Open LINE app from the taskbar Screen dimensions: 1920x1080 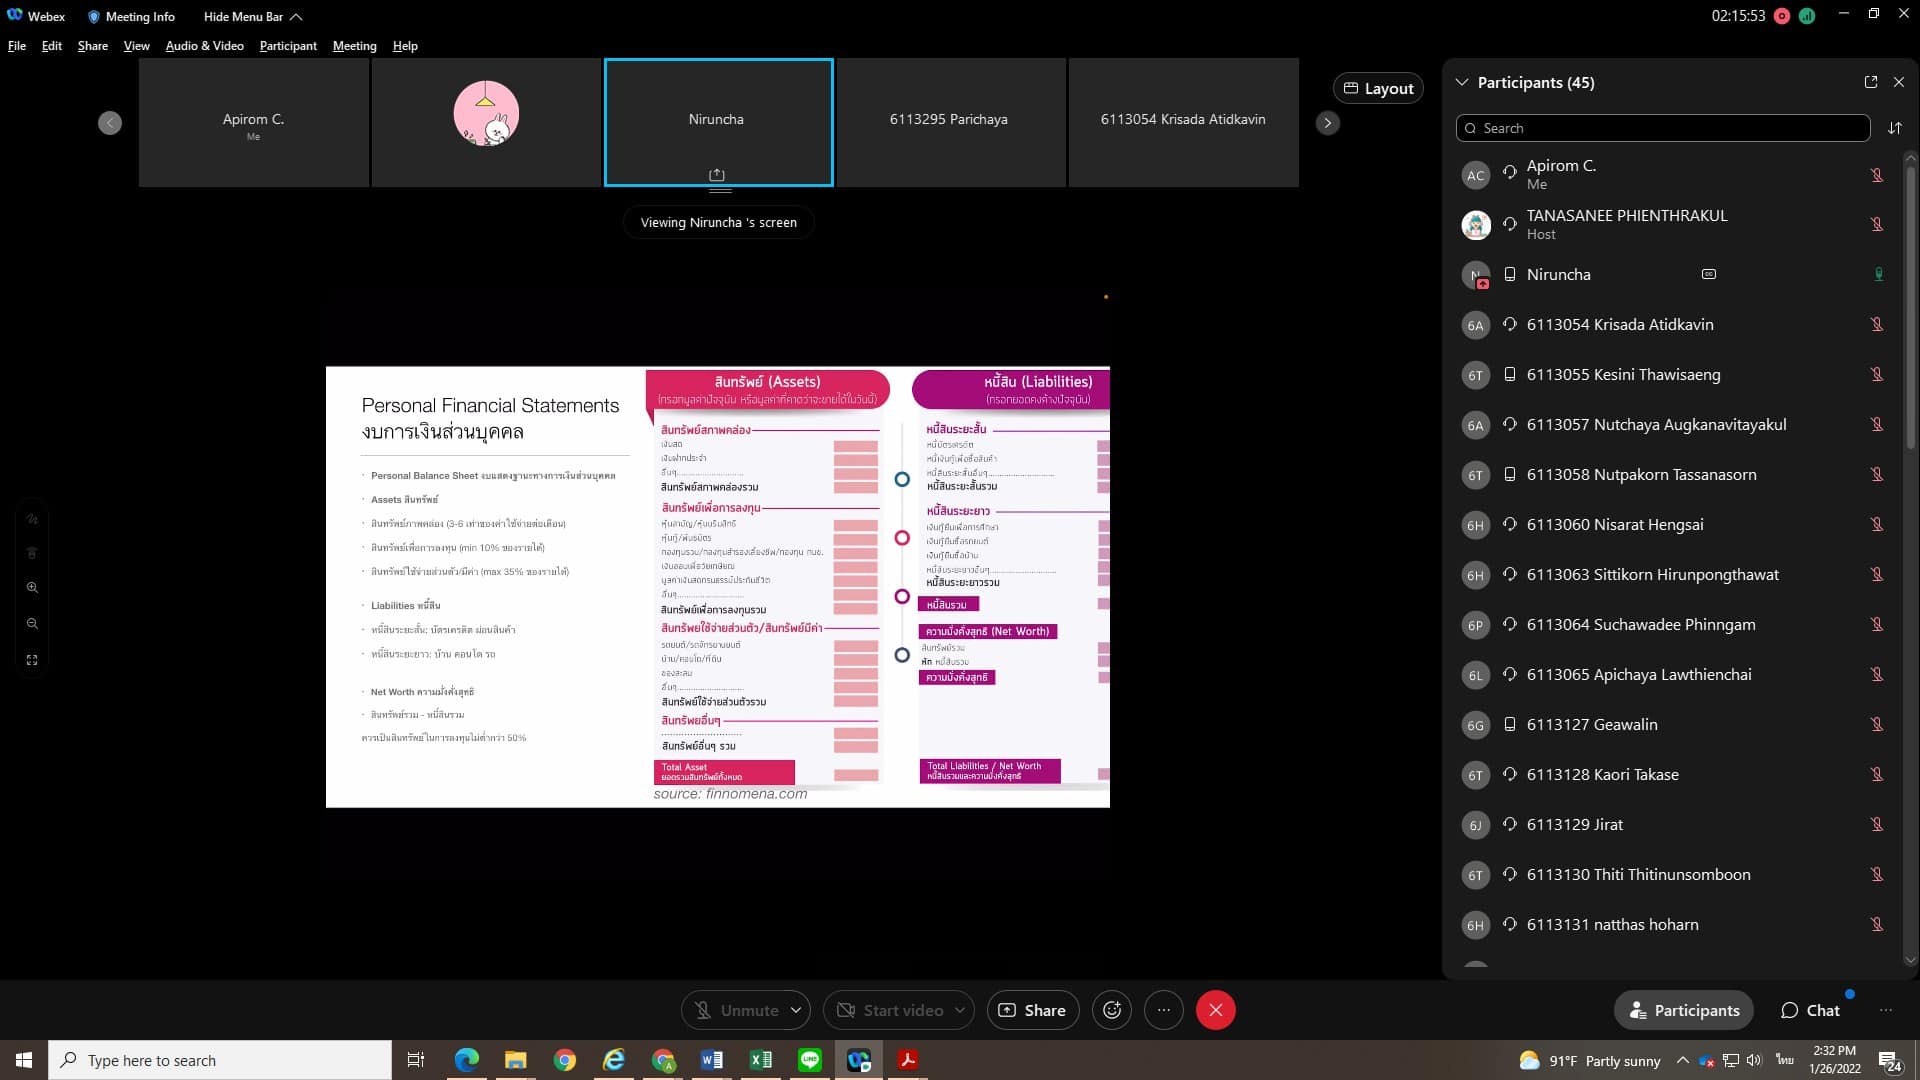810,1060
